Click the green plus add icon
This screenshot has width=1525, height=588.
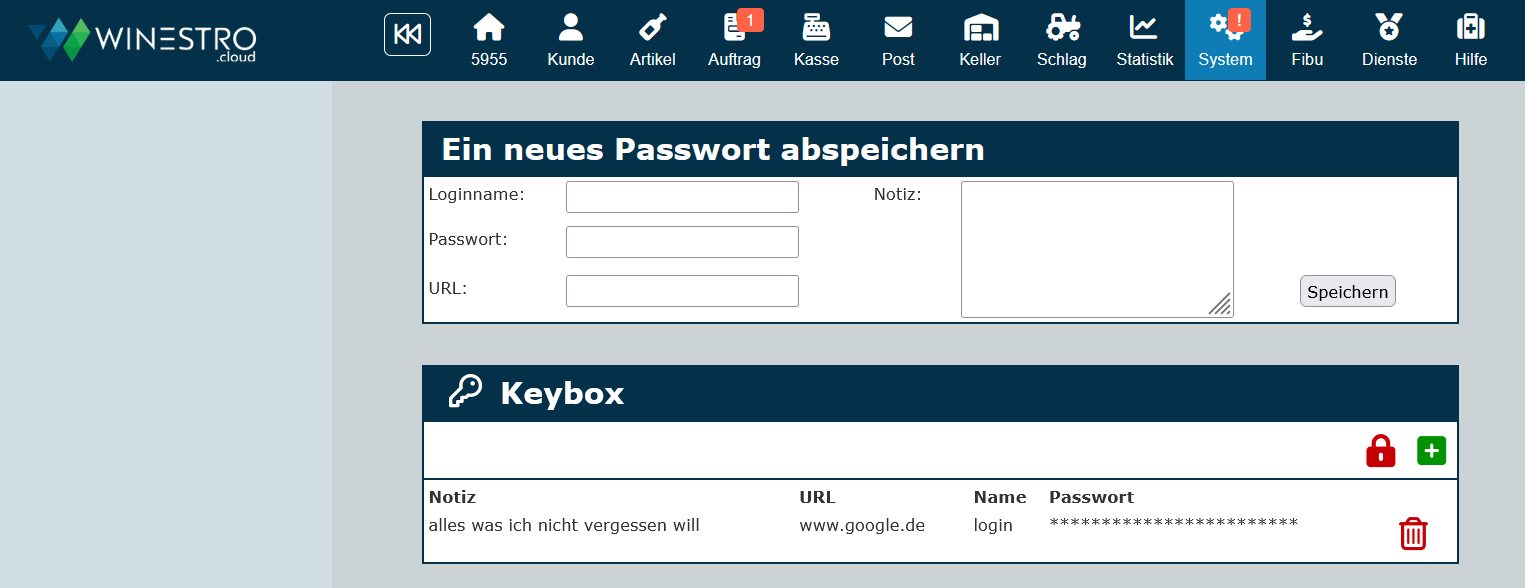pyautogui.click(x=1431, y=451)
